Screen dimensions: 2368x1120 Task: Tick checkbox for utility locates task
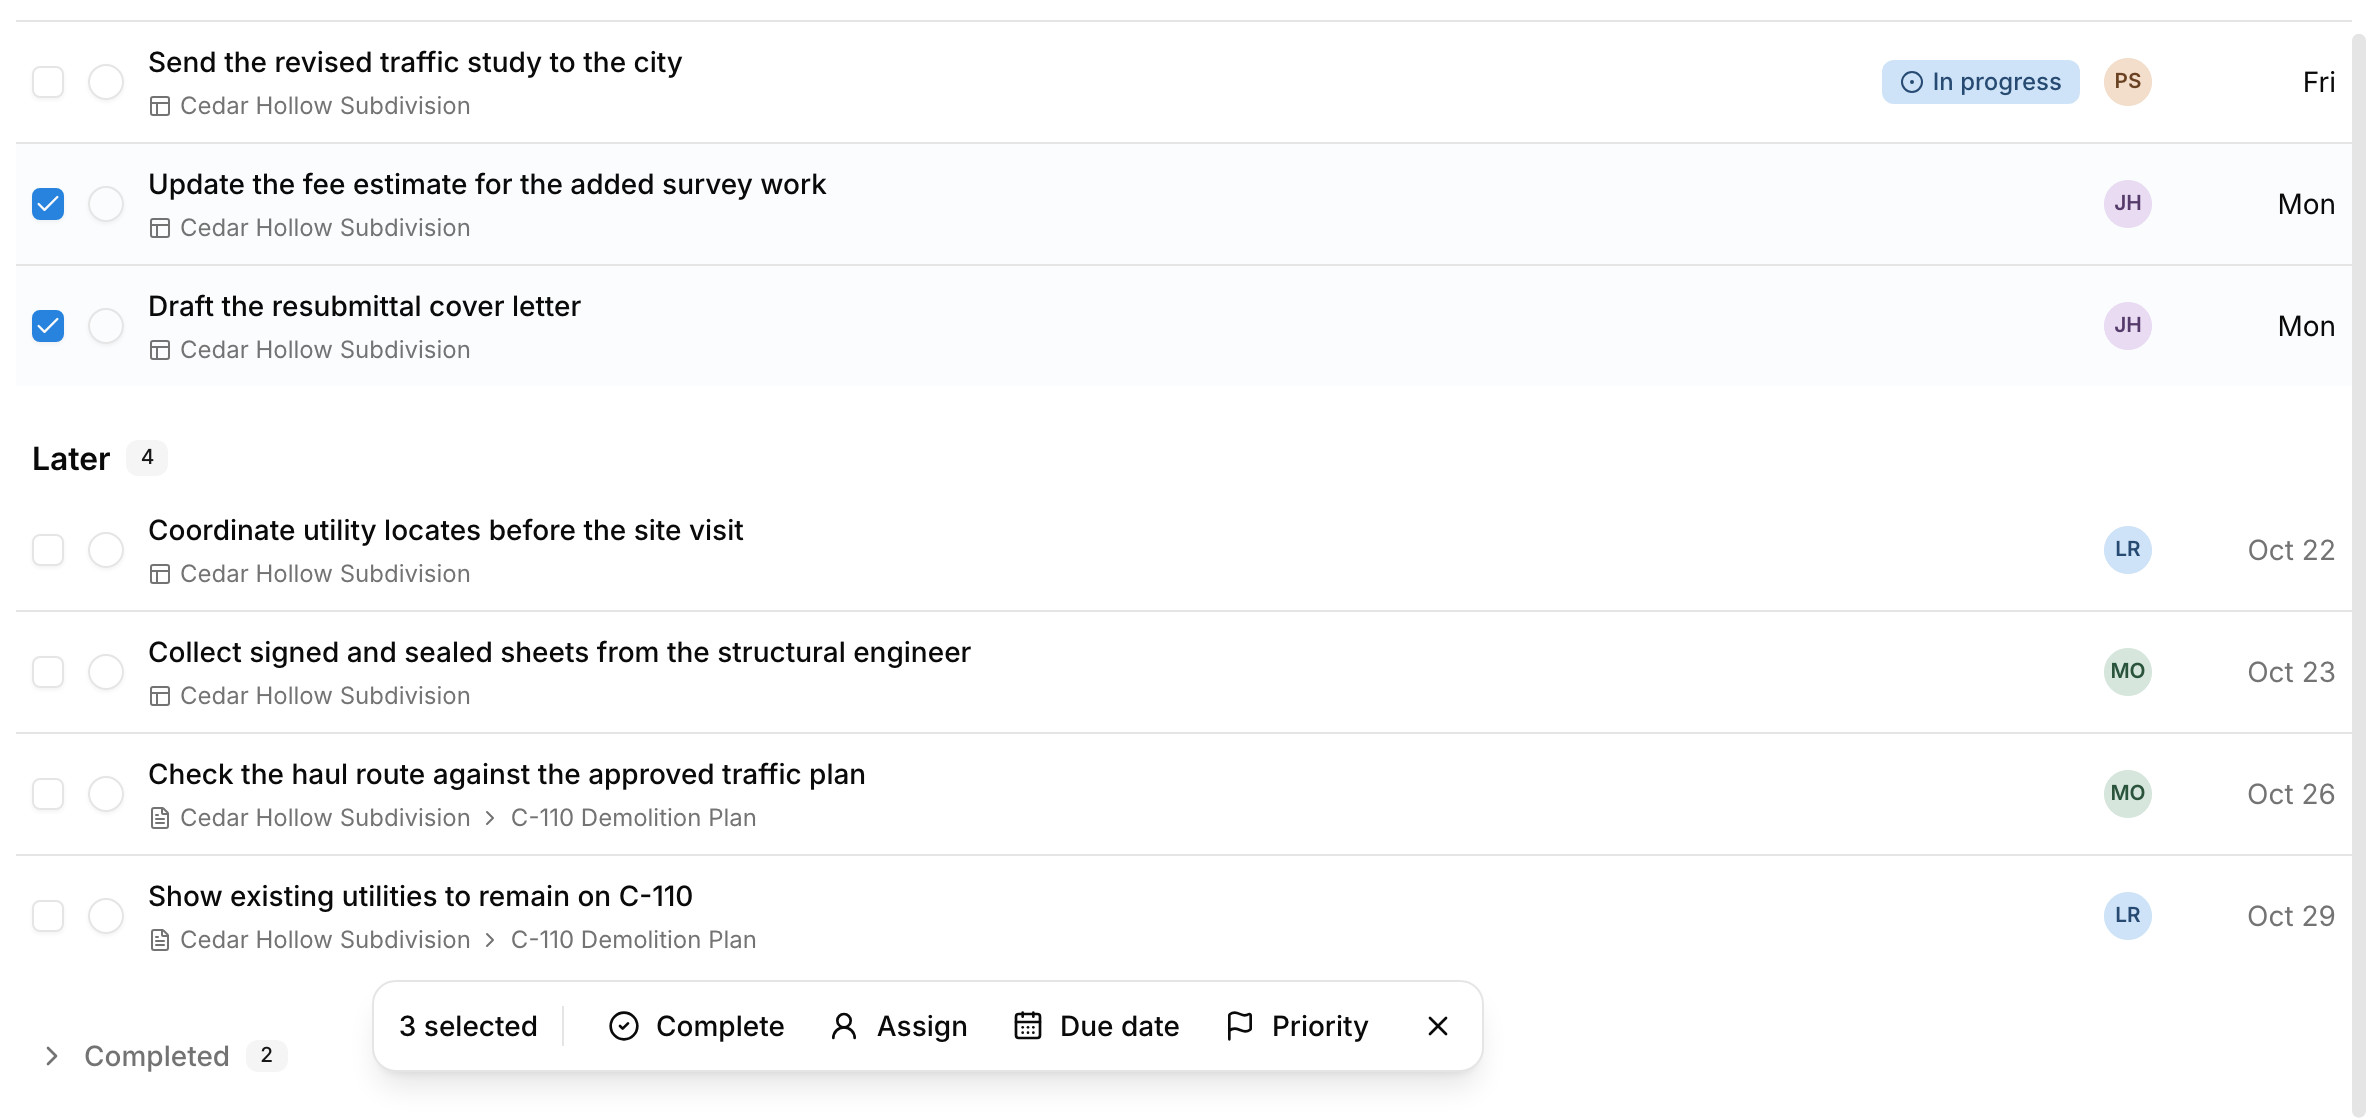(x=48, y=550)
